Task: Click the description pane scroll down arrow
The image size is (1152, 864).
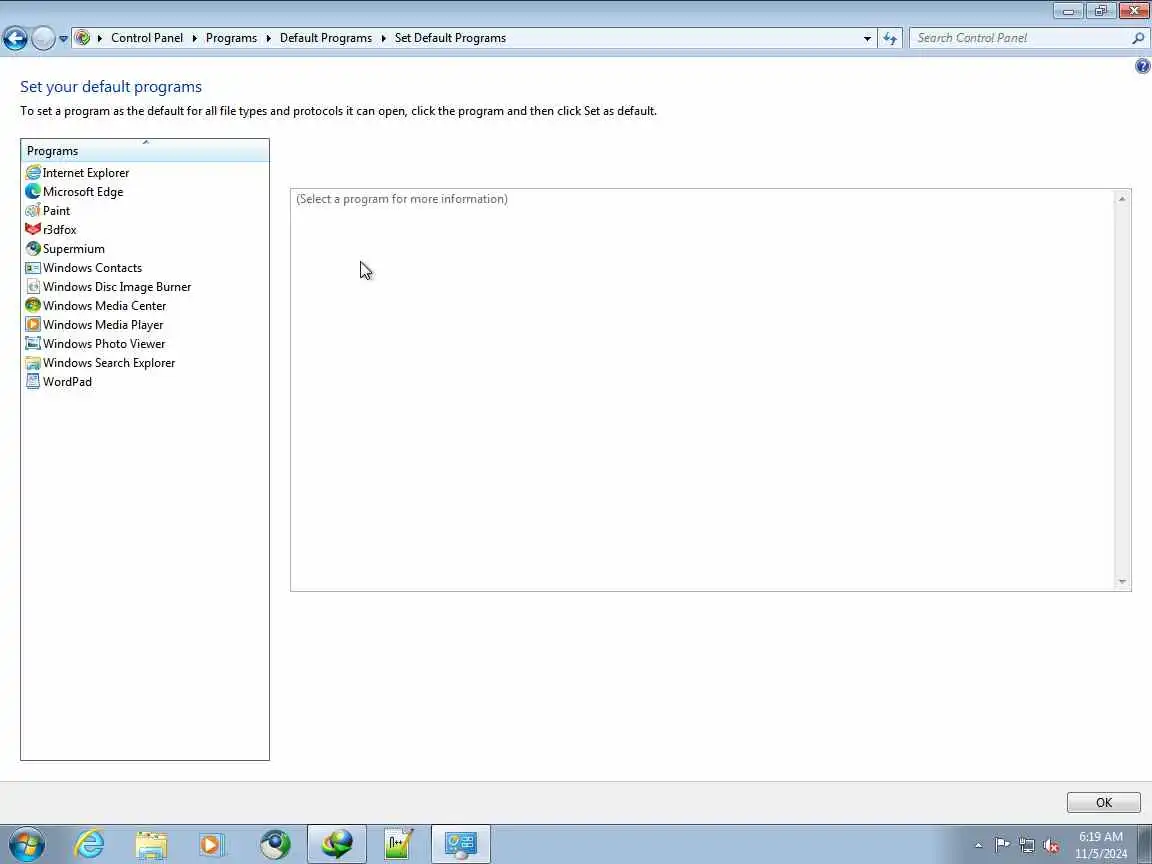Action: (1122, 582)
